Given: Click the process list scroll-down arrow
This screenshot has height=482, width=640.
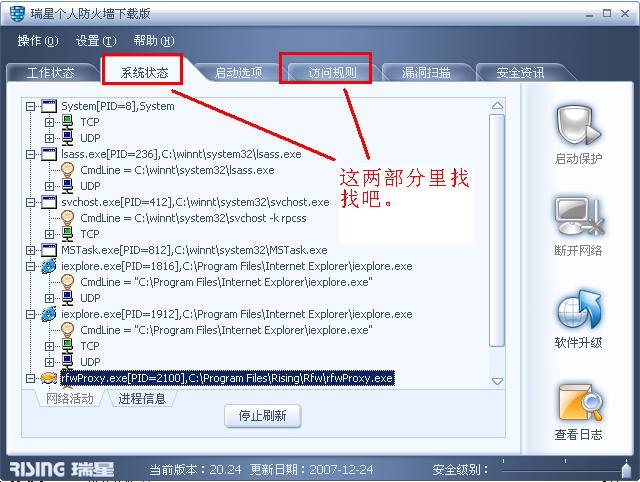Looking at the screenshot, I should click(497, 381).
